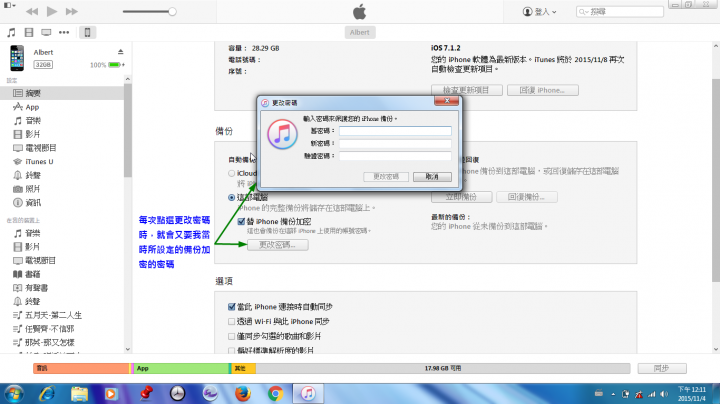Viewport: 720px width, 404px height.
Task: Click the fast-forward playback button
Action: pos(72,11)
